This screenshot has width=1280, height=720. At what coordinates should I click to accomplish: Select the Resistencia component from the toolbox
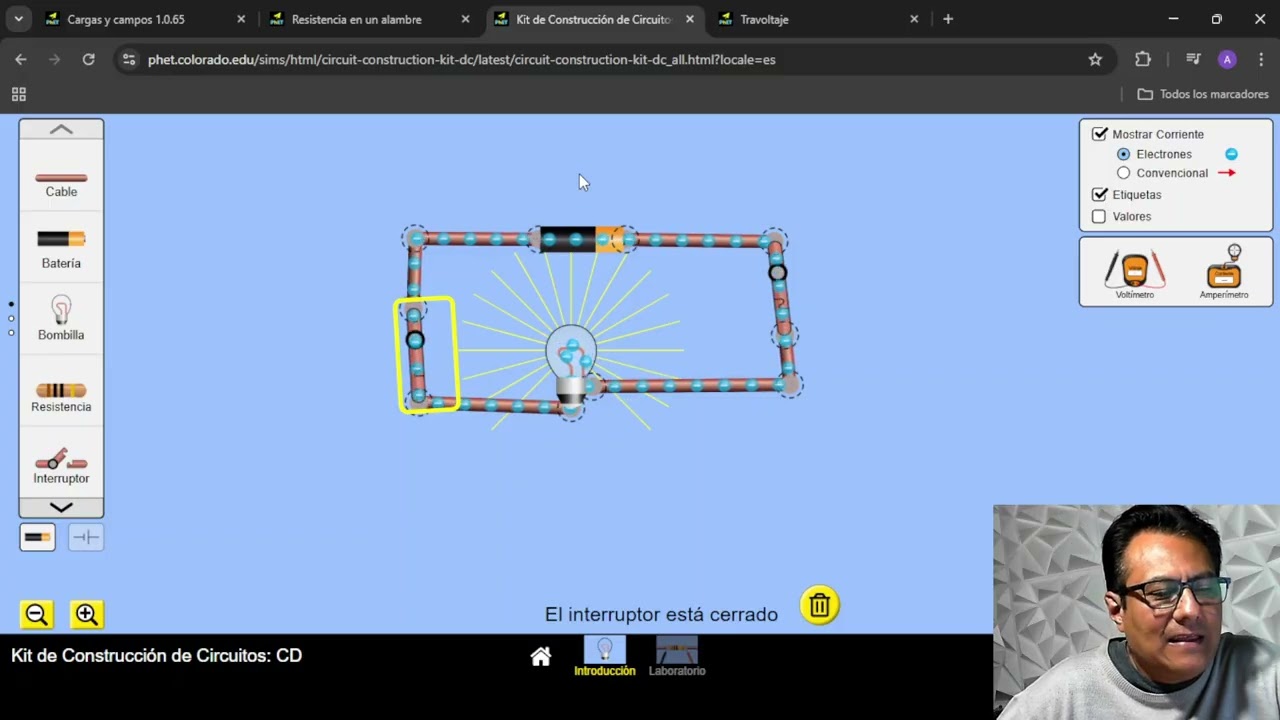point(61,397)
